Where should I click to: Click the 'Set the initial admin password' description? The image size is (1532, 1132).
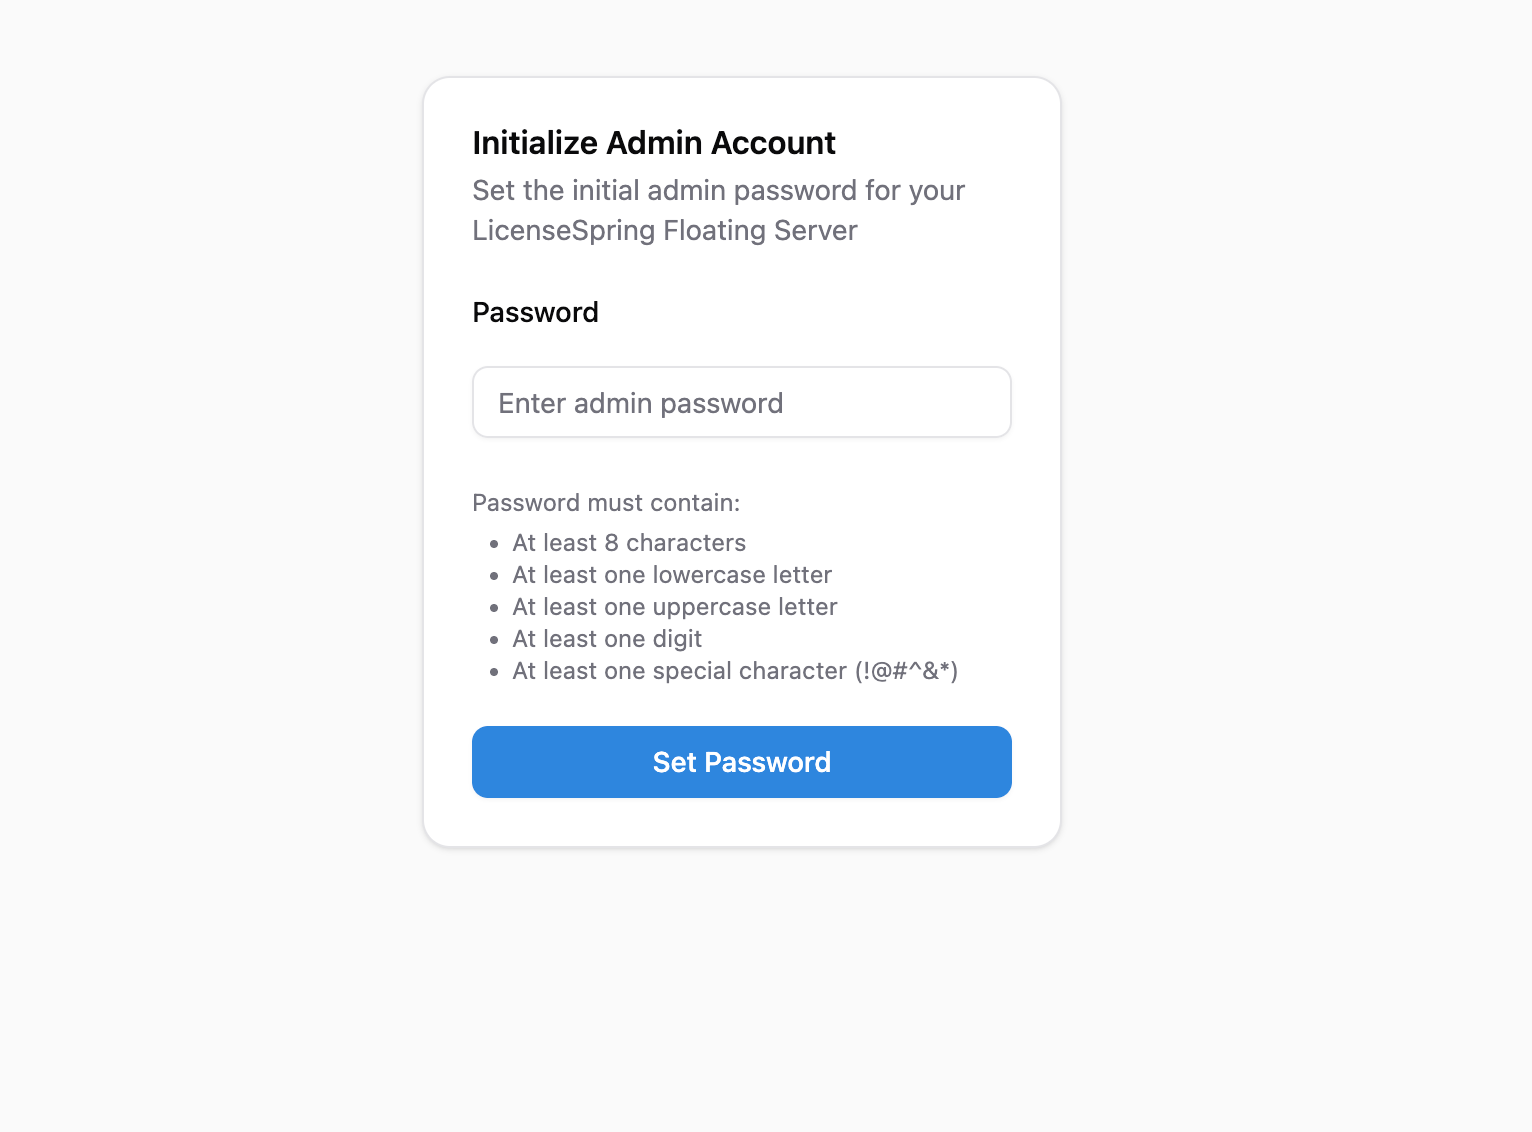tap(718, 190)
